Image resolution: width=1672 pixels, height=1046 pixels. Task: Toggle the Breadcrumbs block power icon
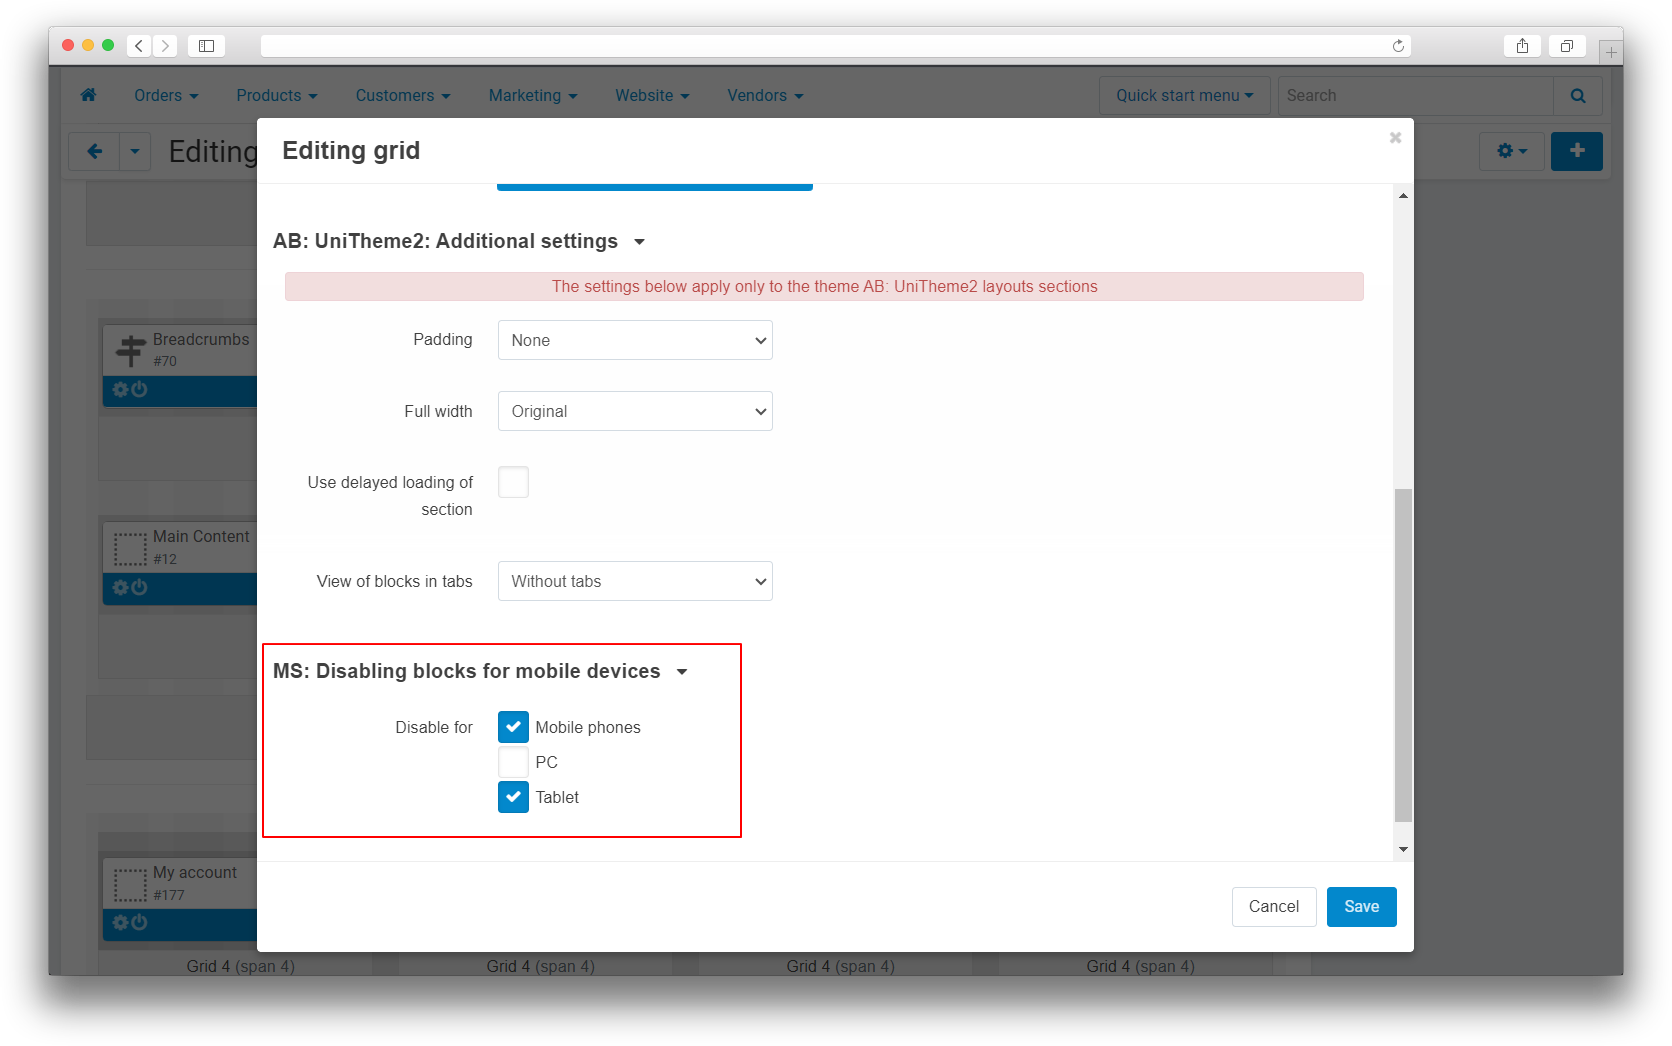(139, 390)
